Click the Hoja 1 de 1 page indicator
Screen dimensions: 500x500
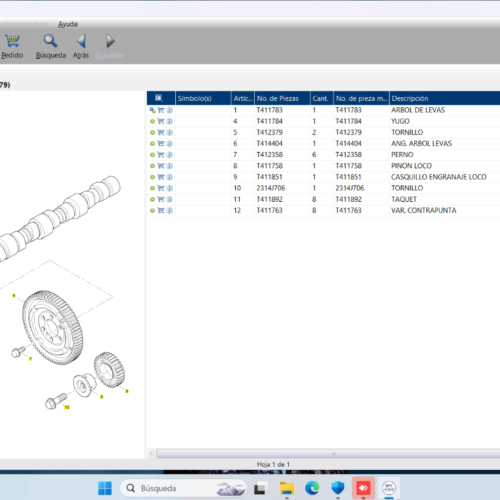pyautogui.click(x=273, y=464)
